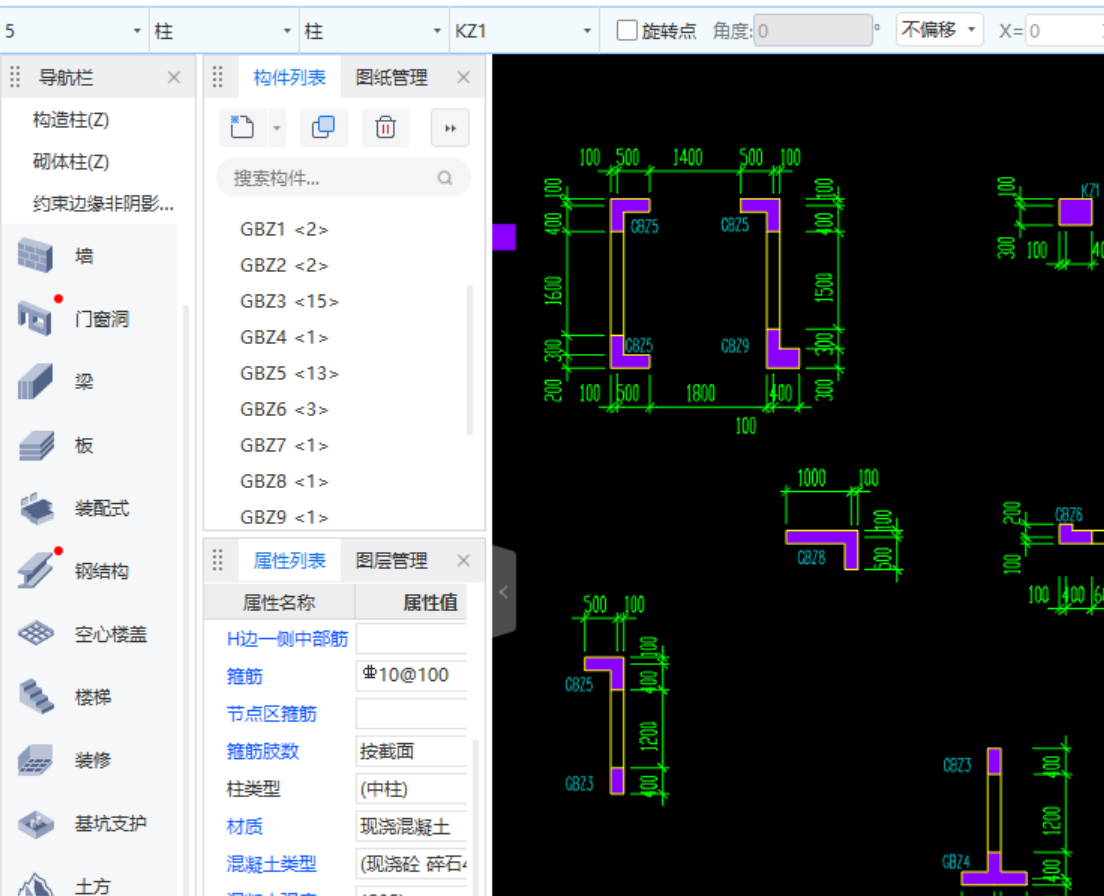
Task: Open the 不偏移 offset dropdown
Action: [939, 30]
